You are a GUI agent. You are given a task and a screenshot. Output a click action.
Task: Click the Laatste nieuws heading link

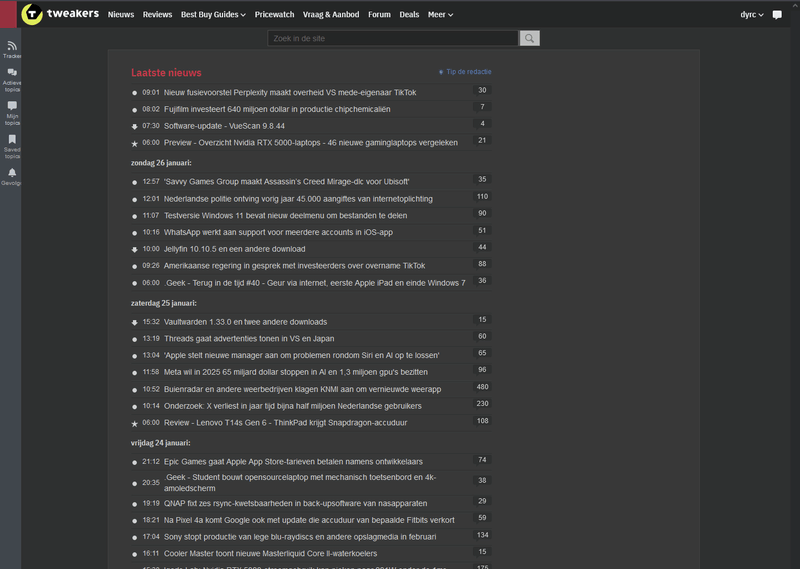pos(166,72)
